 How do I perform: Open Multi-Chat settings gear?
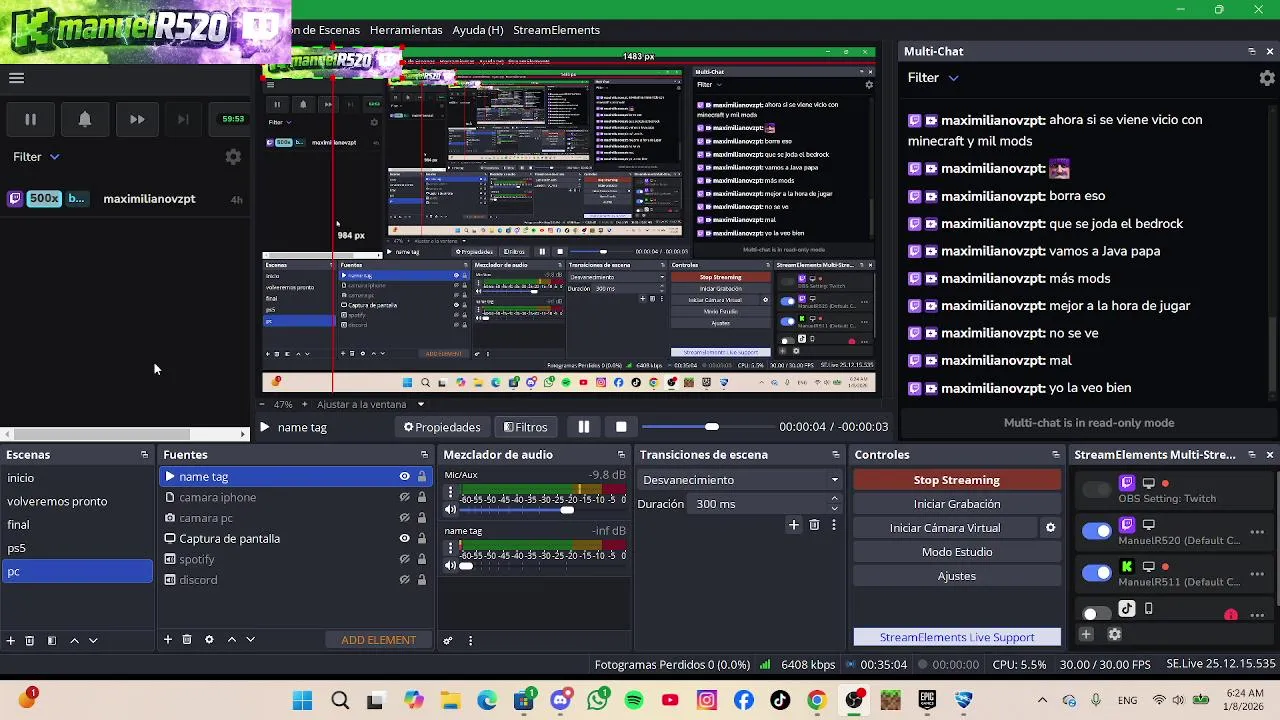click(x=1266, y=78)
